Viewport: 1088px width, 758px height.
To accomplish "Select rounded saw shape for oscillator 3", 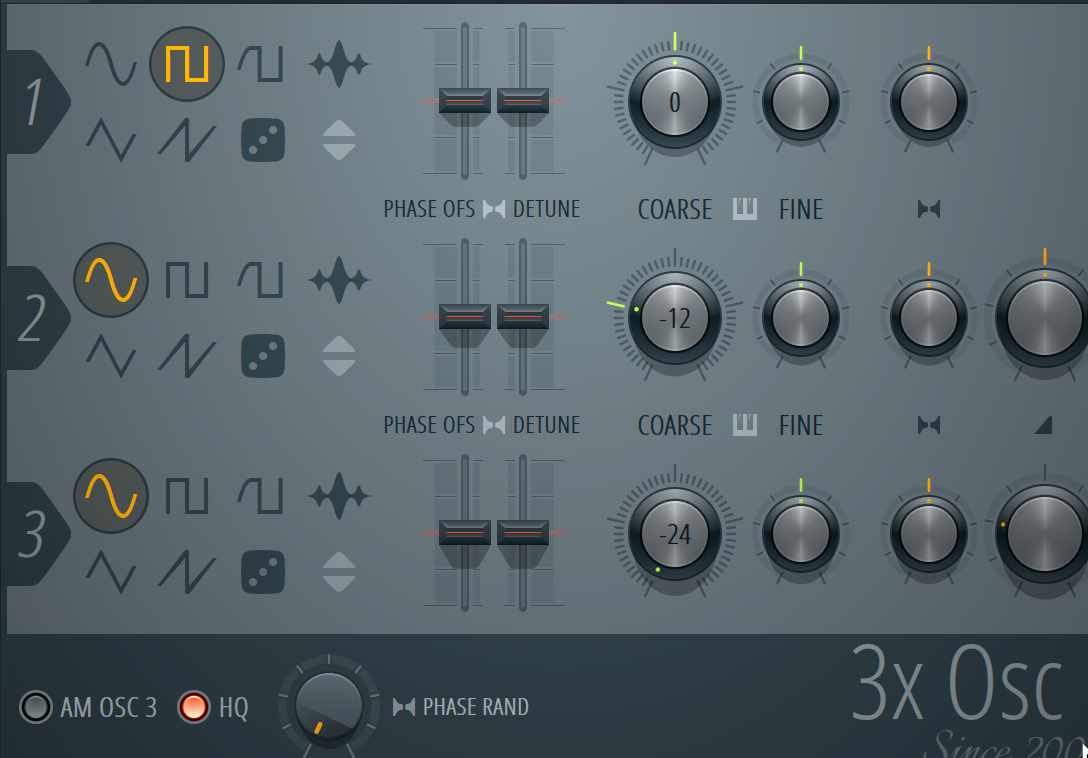I will (260, 496).
